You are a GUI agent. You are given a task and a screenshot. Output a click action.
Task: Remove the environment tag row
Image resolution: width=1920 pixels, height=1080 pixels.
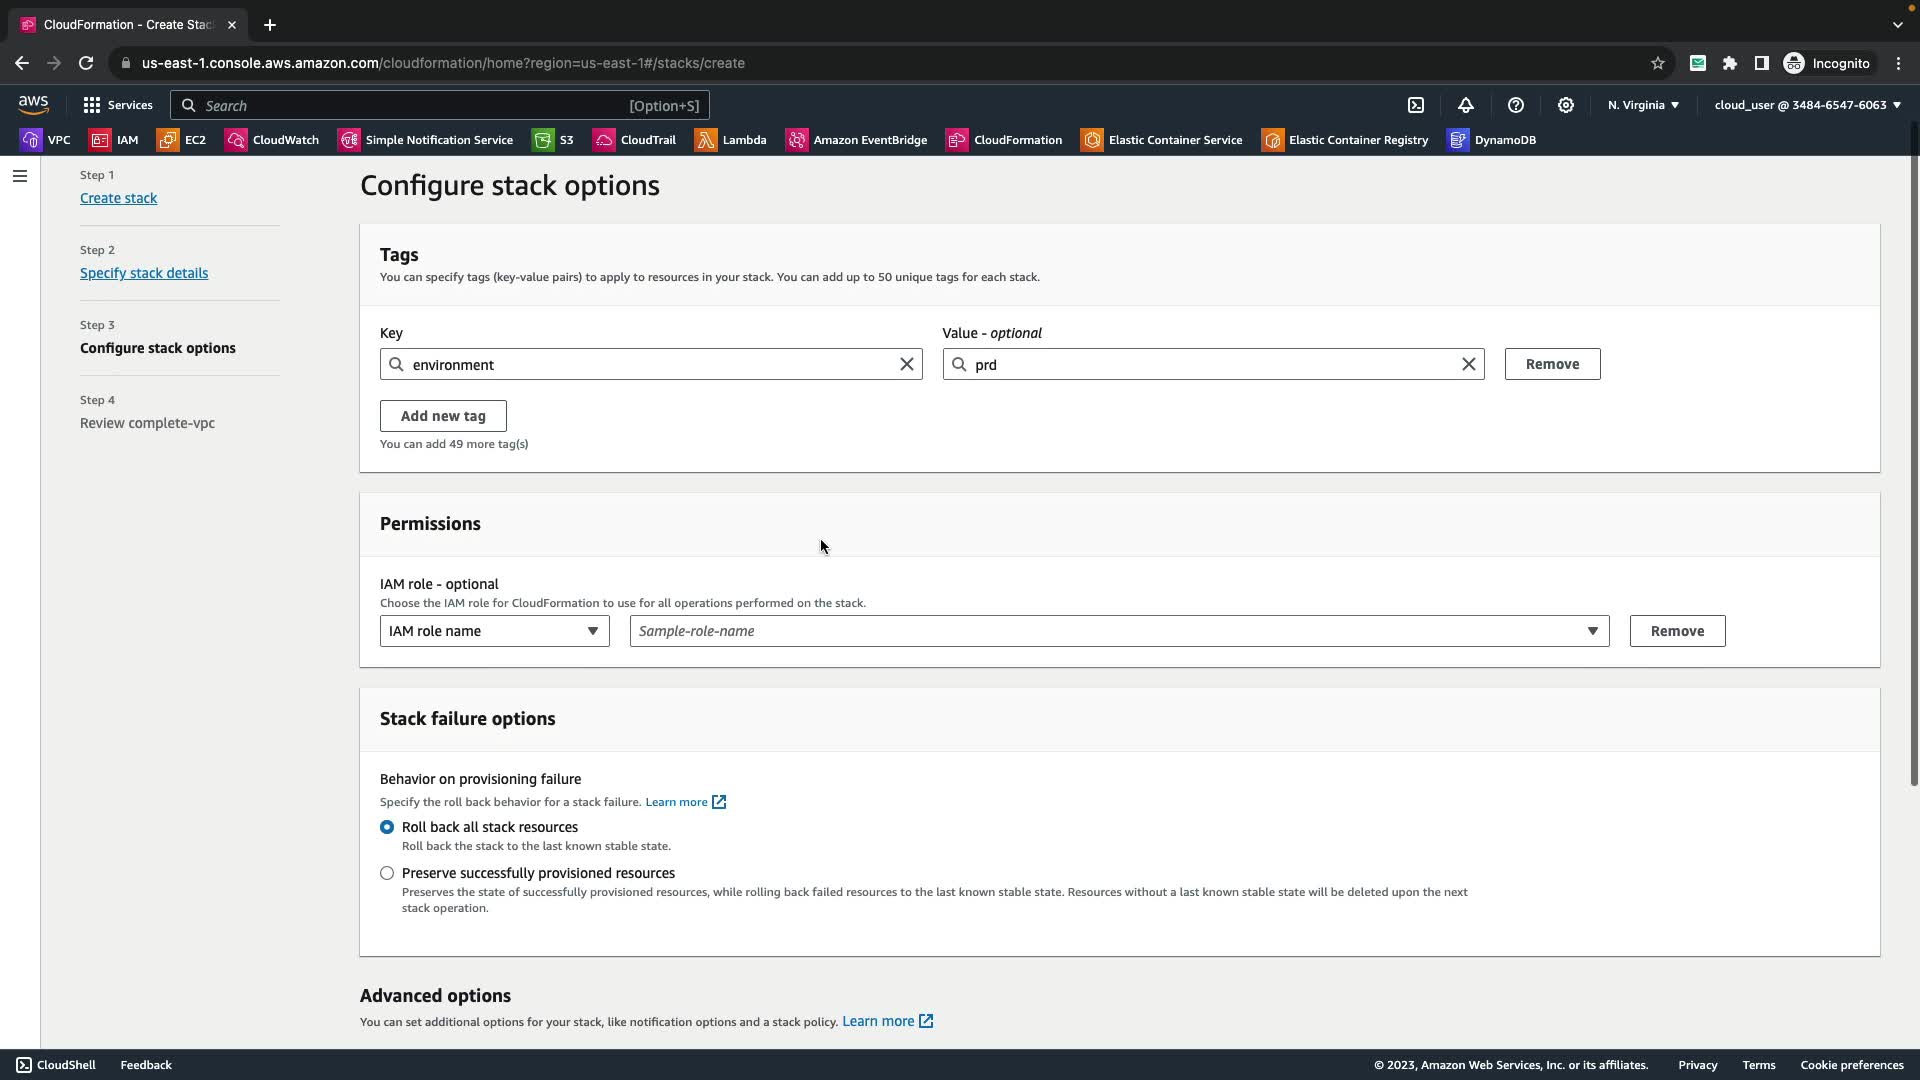click(1552, 364)
